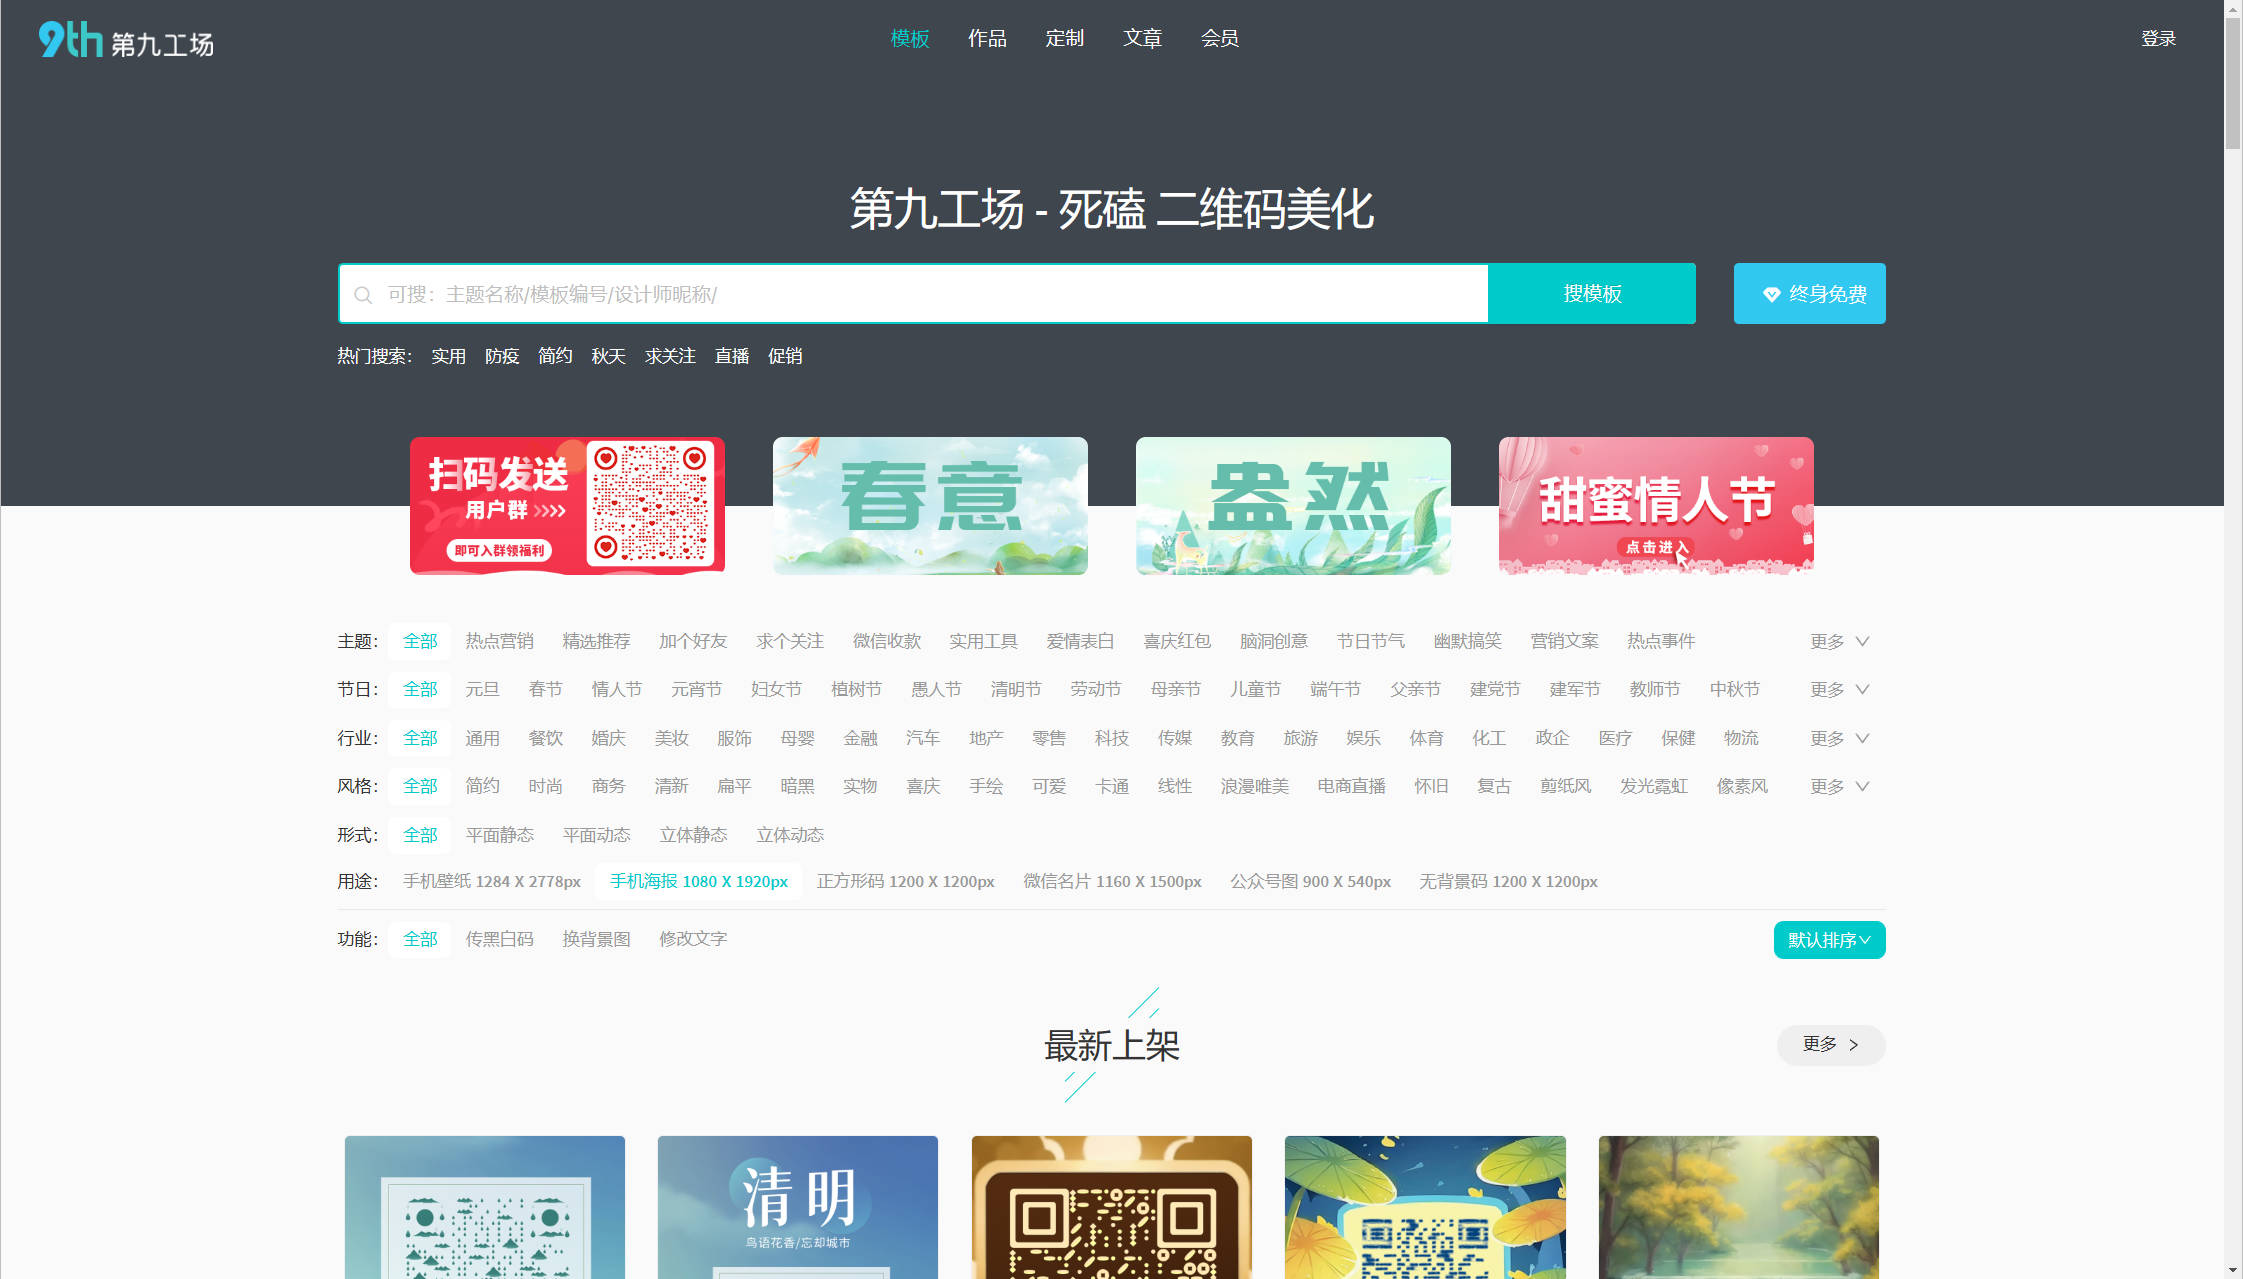Open the 春意 spring banner
The image size is (2243, 1279).
929,505
